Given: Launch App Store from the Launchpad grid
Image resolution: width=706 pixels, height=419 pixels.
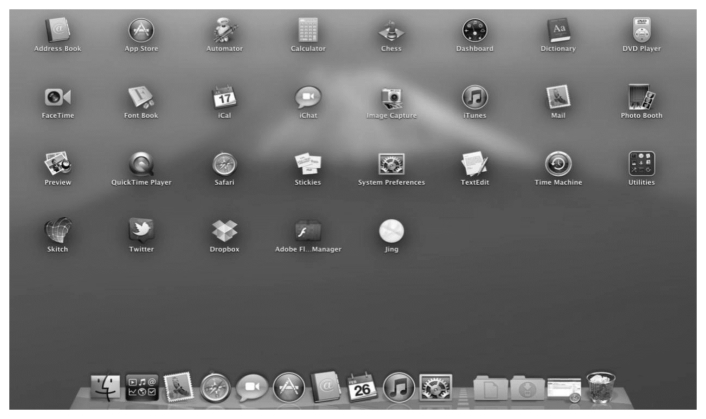Looking at the screenshot, I should [141, 30].
